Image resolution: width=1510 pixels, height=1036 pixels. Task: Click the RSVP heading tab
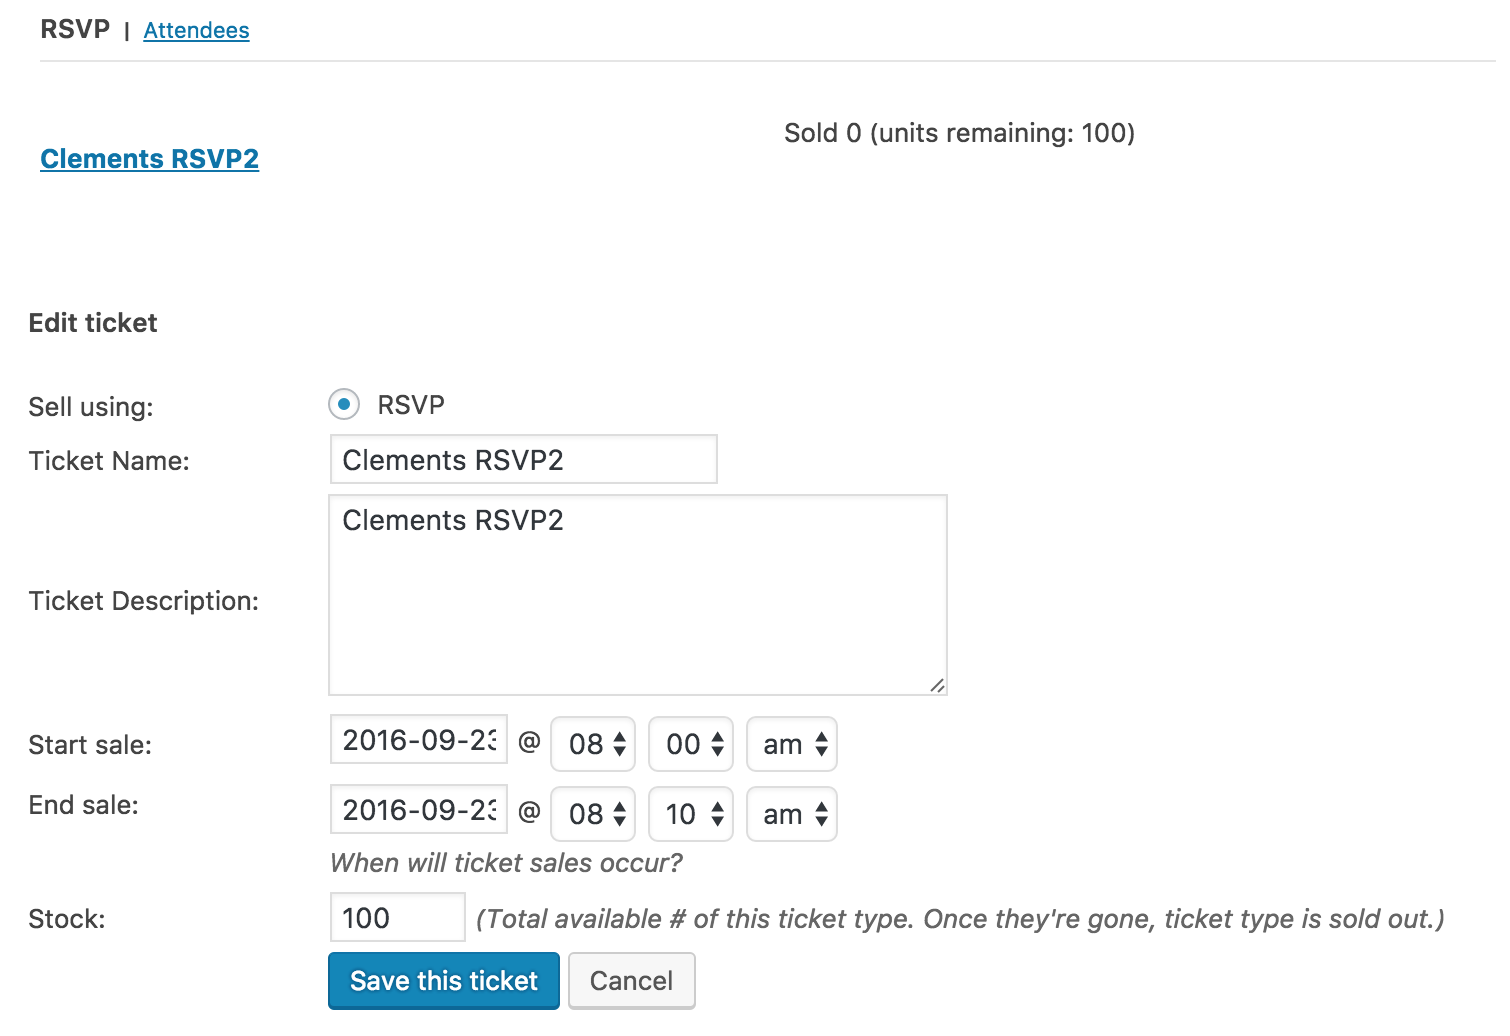click(x=75, y=29)
